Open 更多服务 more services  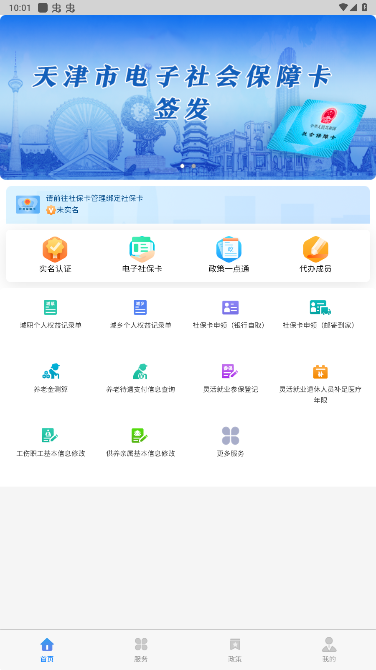(230, 442)
